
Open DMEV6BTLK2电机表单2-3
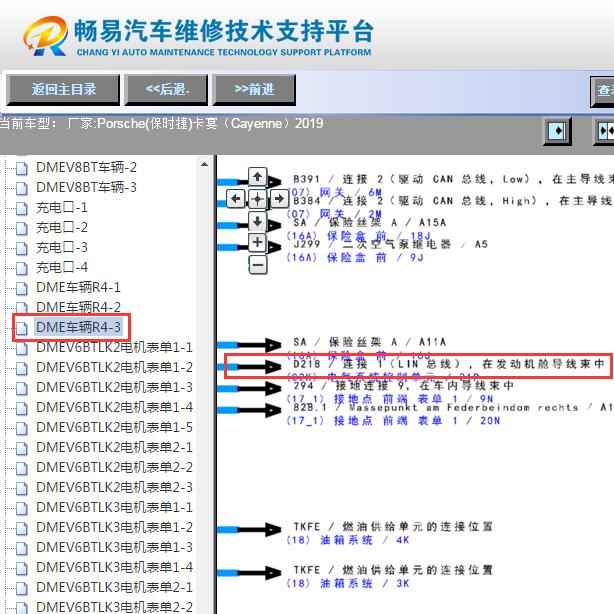[x=114, y=487]
